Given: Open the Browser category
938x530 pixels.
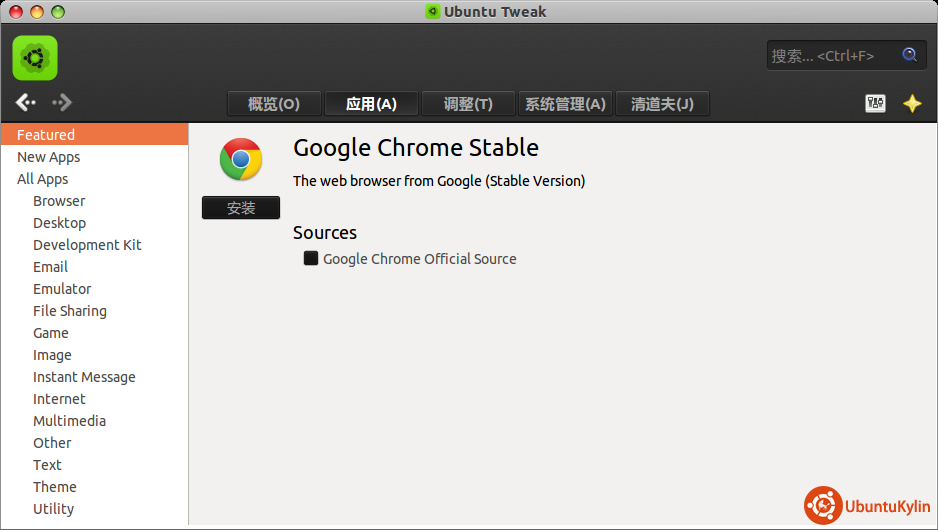Looking at the screenshot, I should click(x=59, y=201).
